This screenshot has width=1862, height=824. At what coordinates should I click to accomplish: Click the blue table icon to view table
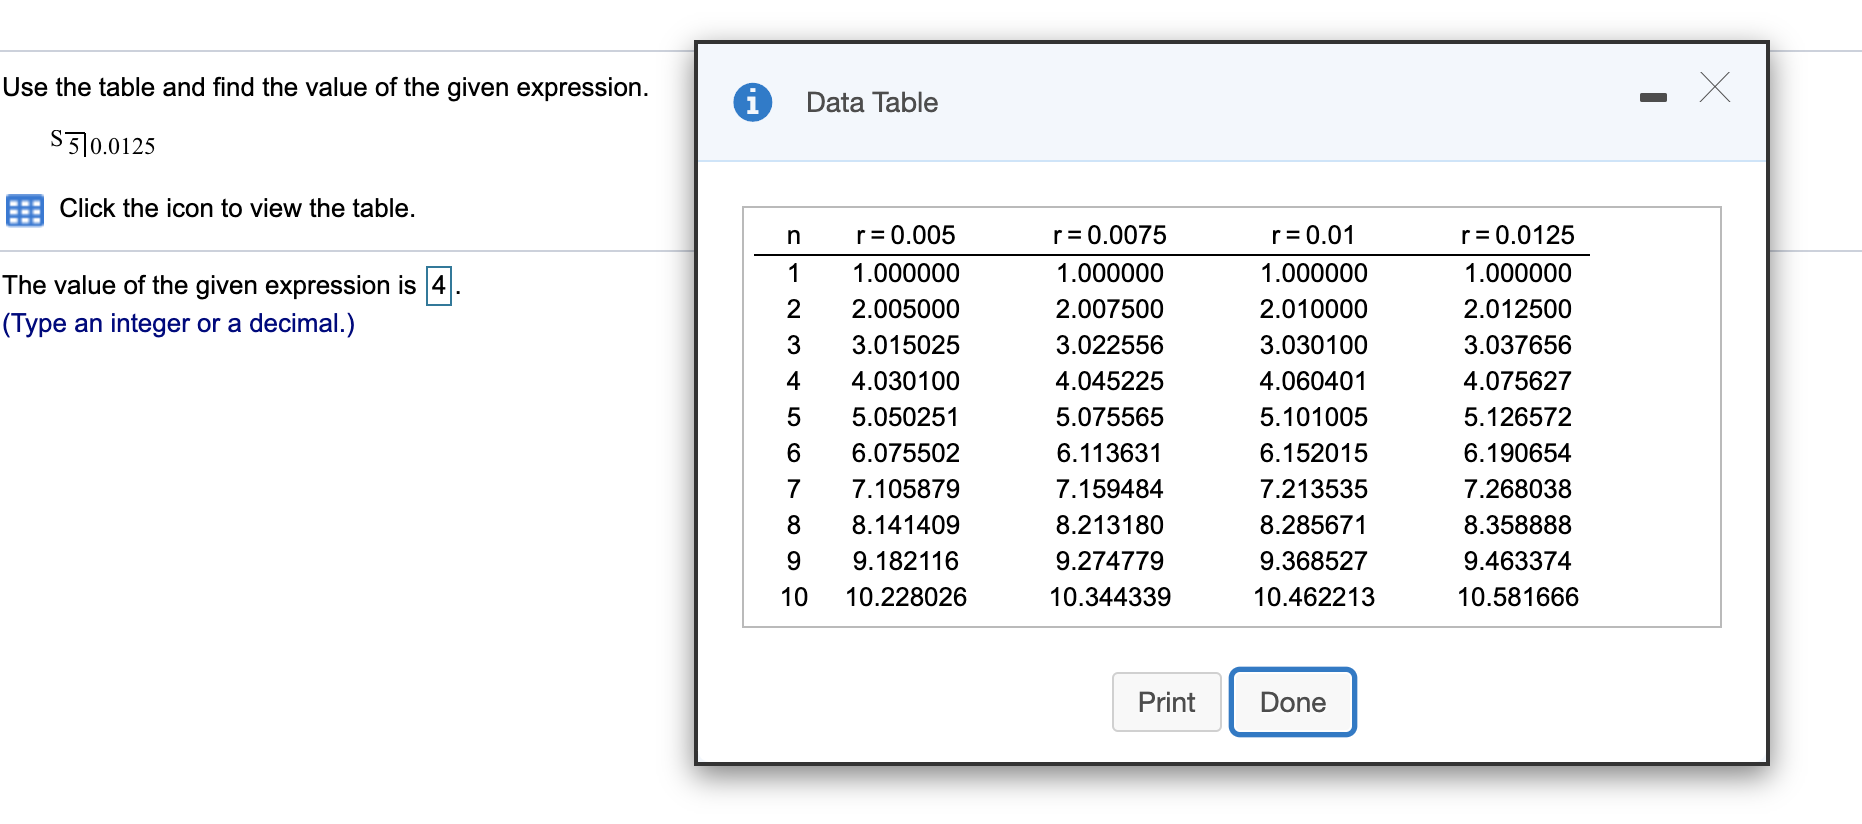coord(25,210)
